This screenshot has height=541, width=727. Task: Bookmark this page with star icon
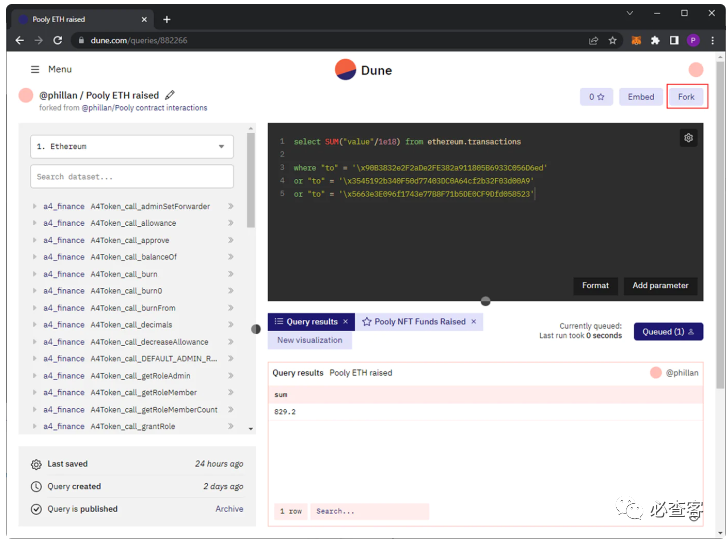point(612,40)
